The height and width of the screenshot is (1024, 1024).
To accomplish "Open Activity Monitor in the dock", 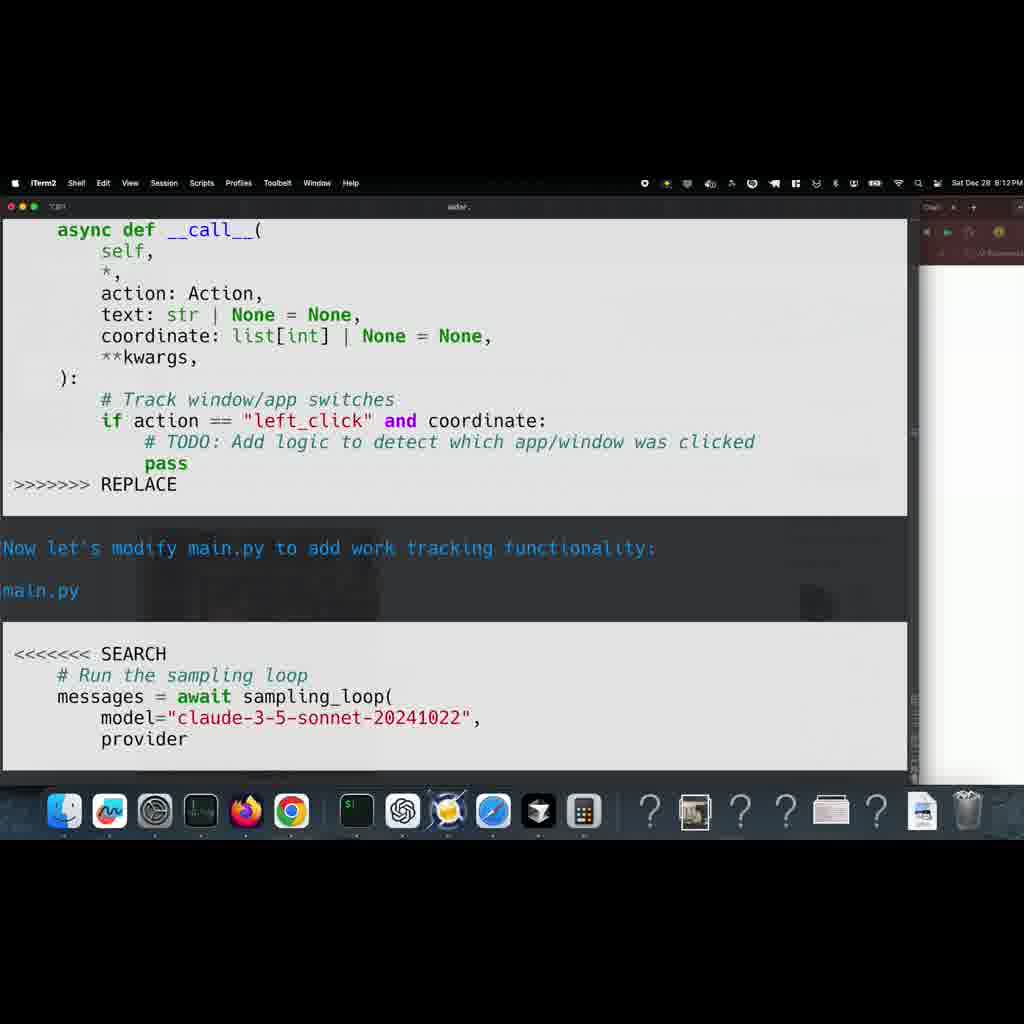I will tap(200, 811).
